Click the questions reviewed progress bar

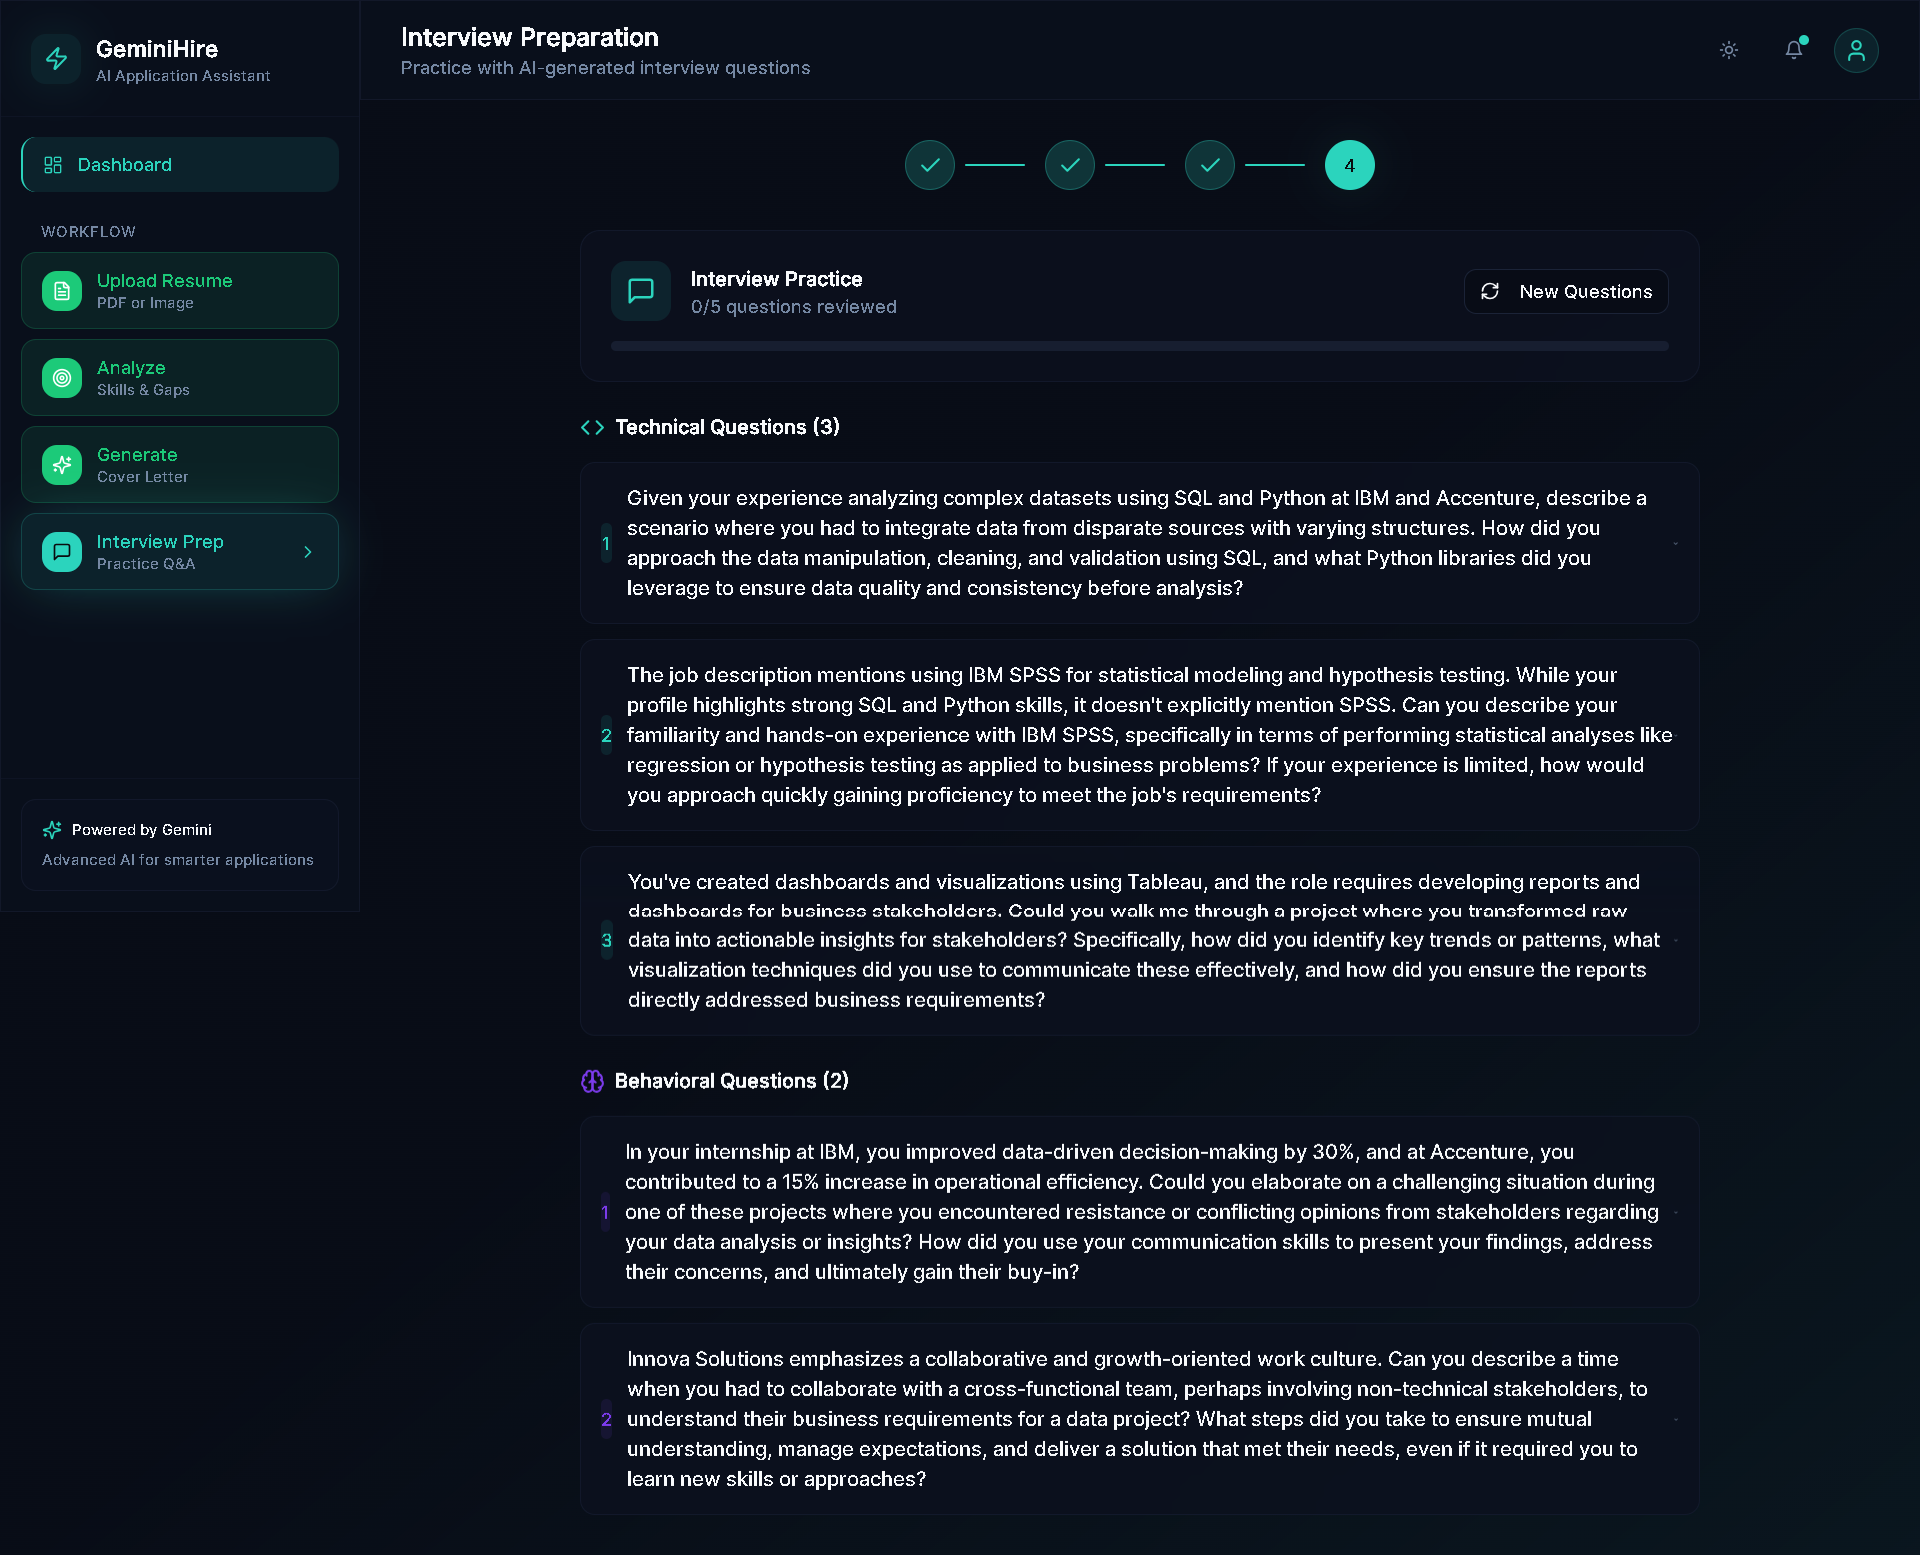tap(1138, 346)
